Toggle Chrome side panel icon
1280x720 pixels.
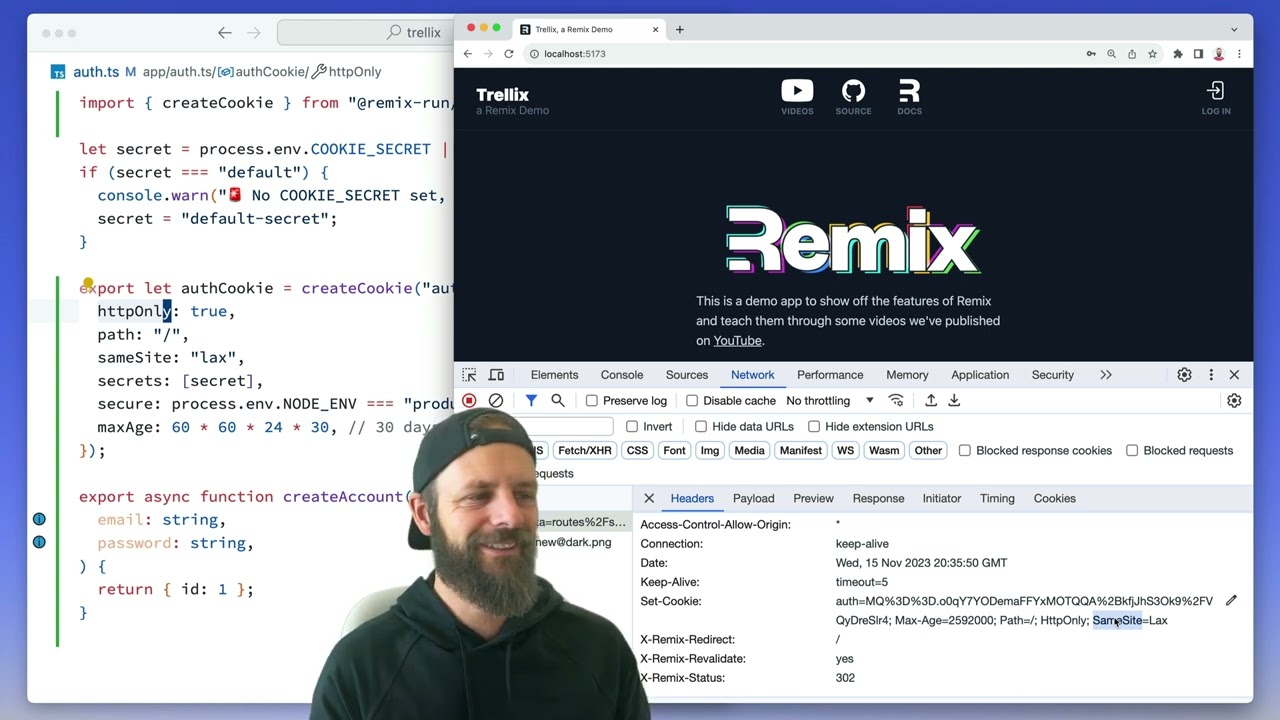tap(1198, 54)
